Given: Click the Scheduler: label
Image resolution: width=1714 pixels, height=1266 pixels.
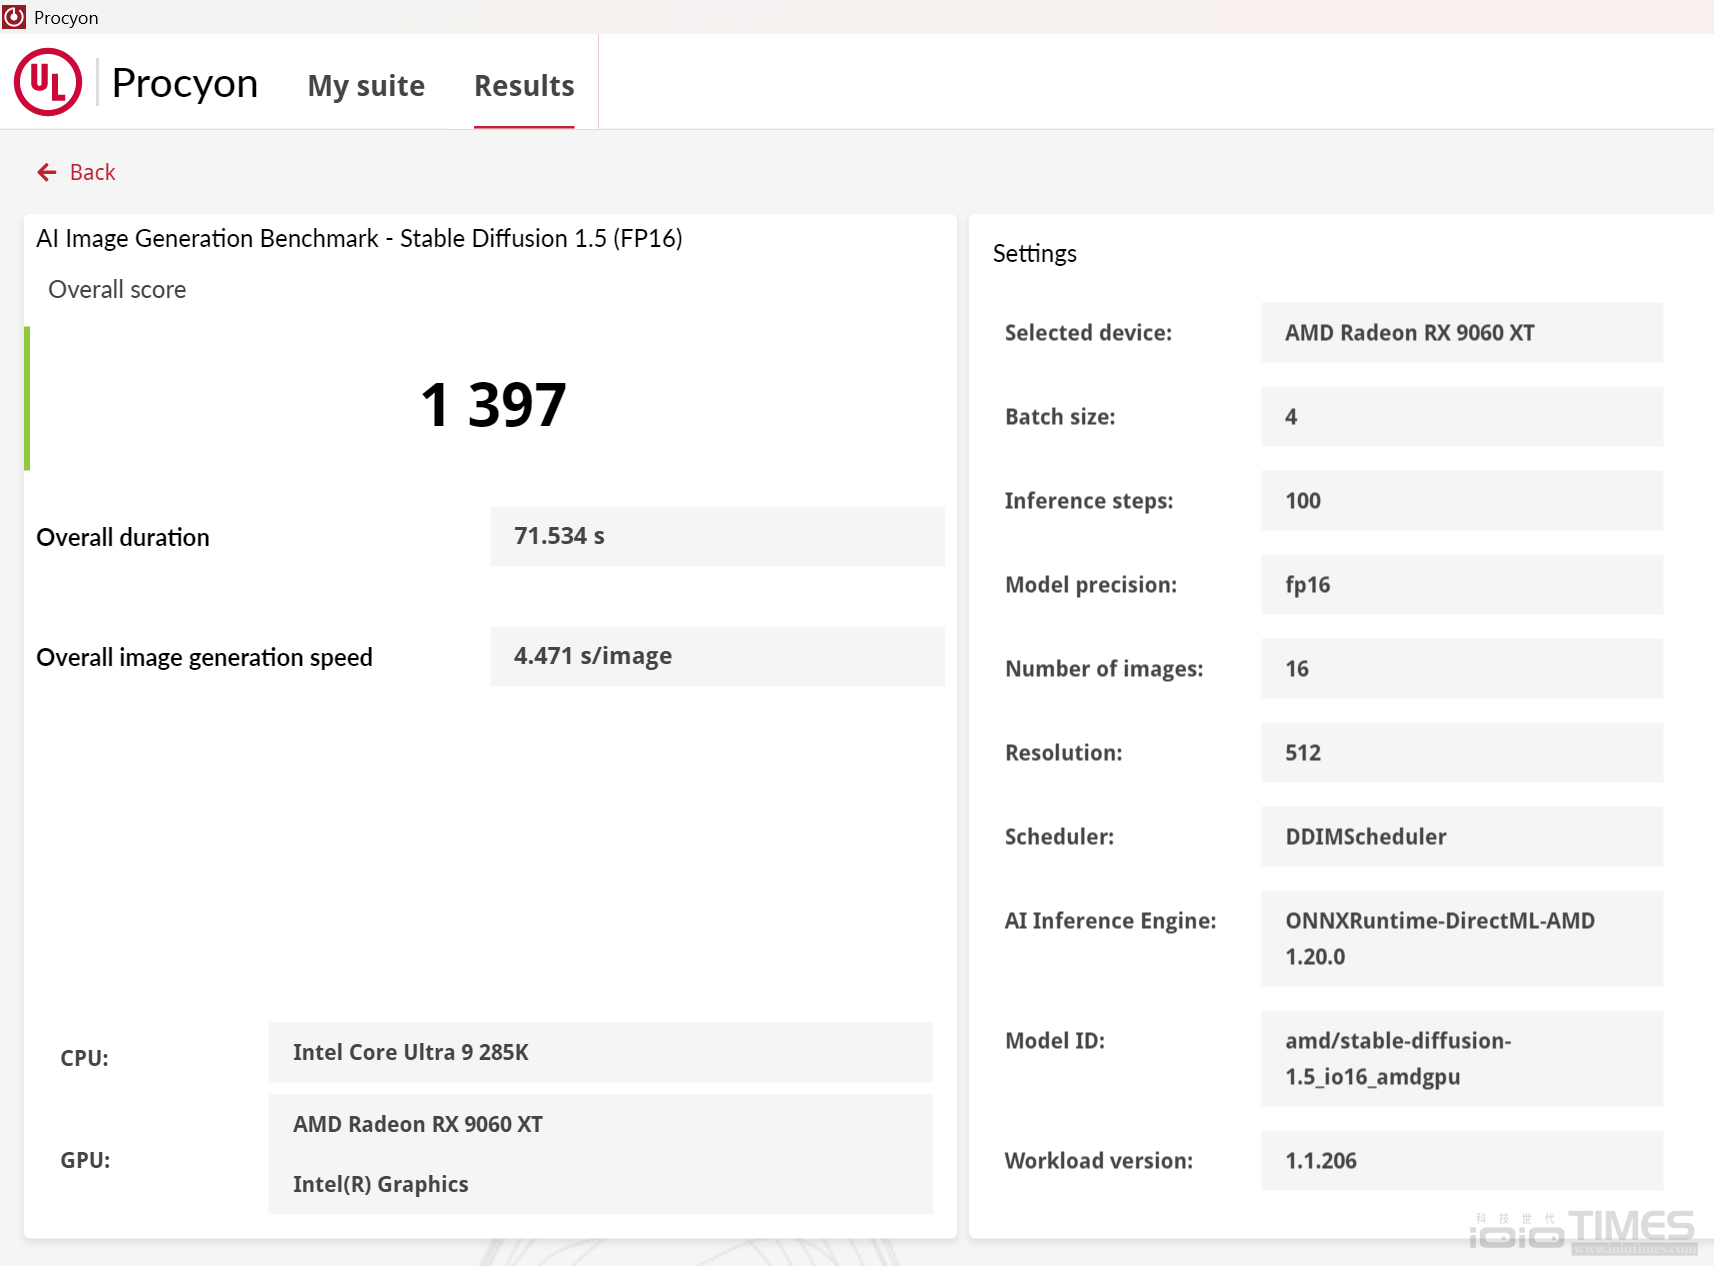Looking at the screenshot, I should [1059, 837].
